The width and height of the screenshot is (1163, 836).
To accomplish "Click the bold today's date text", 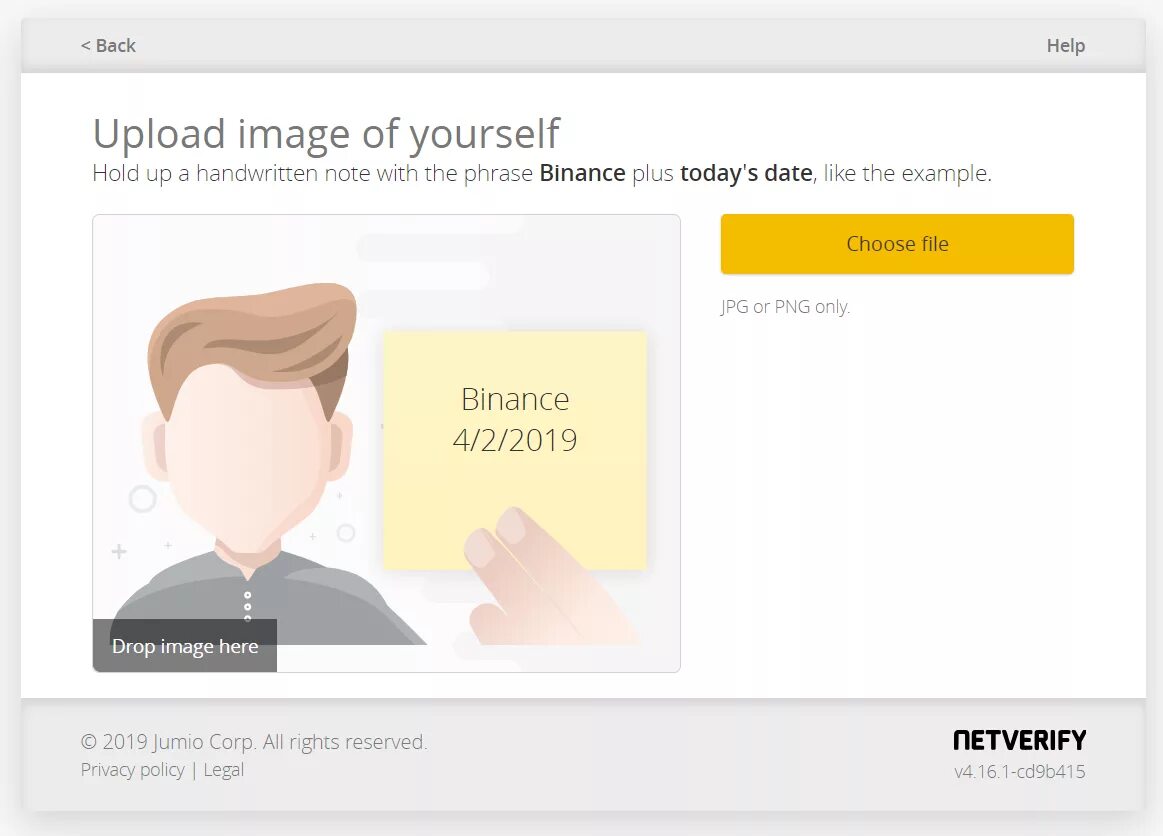I will 747,173.
